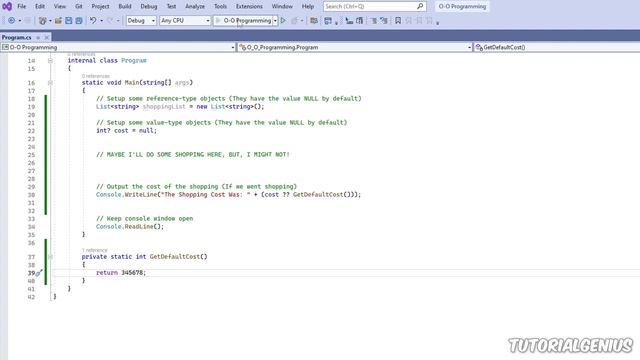
Task: Open the Analyze menu
Action: point(195,6)
